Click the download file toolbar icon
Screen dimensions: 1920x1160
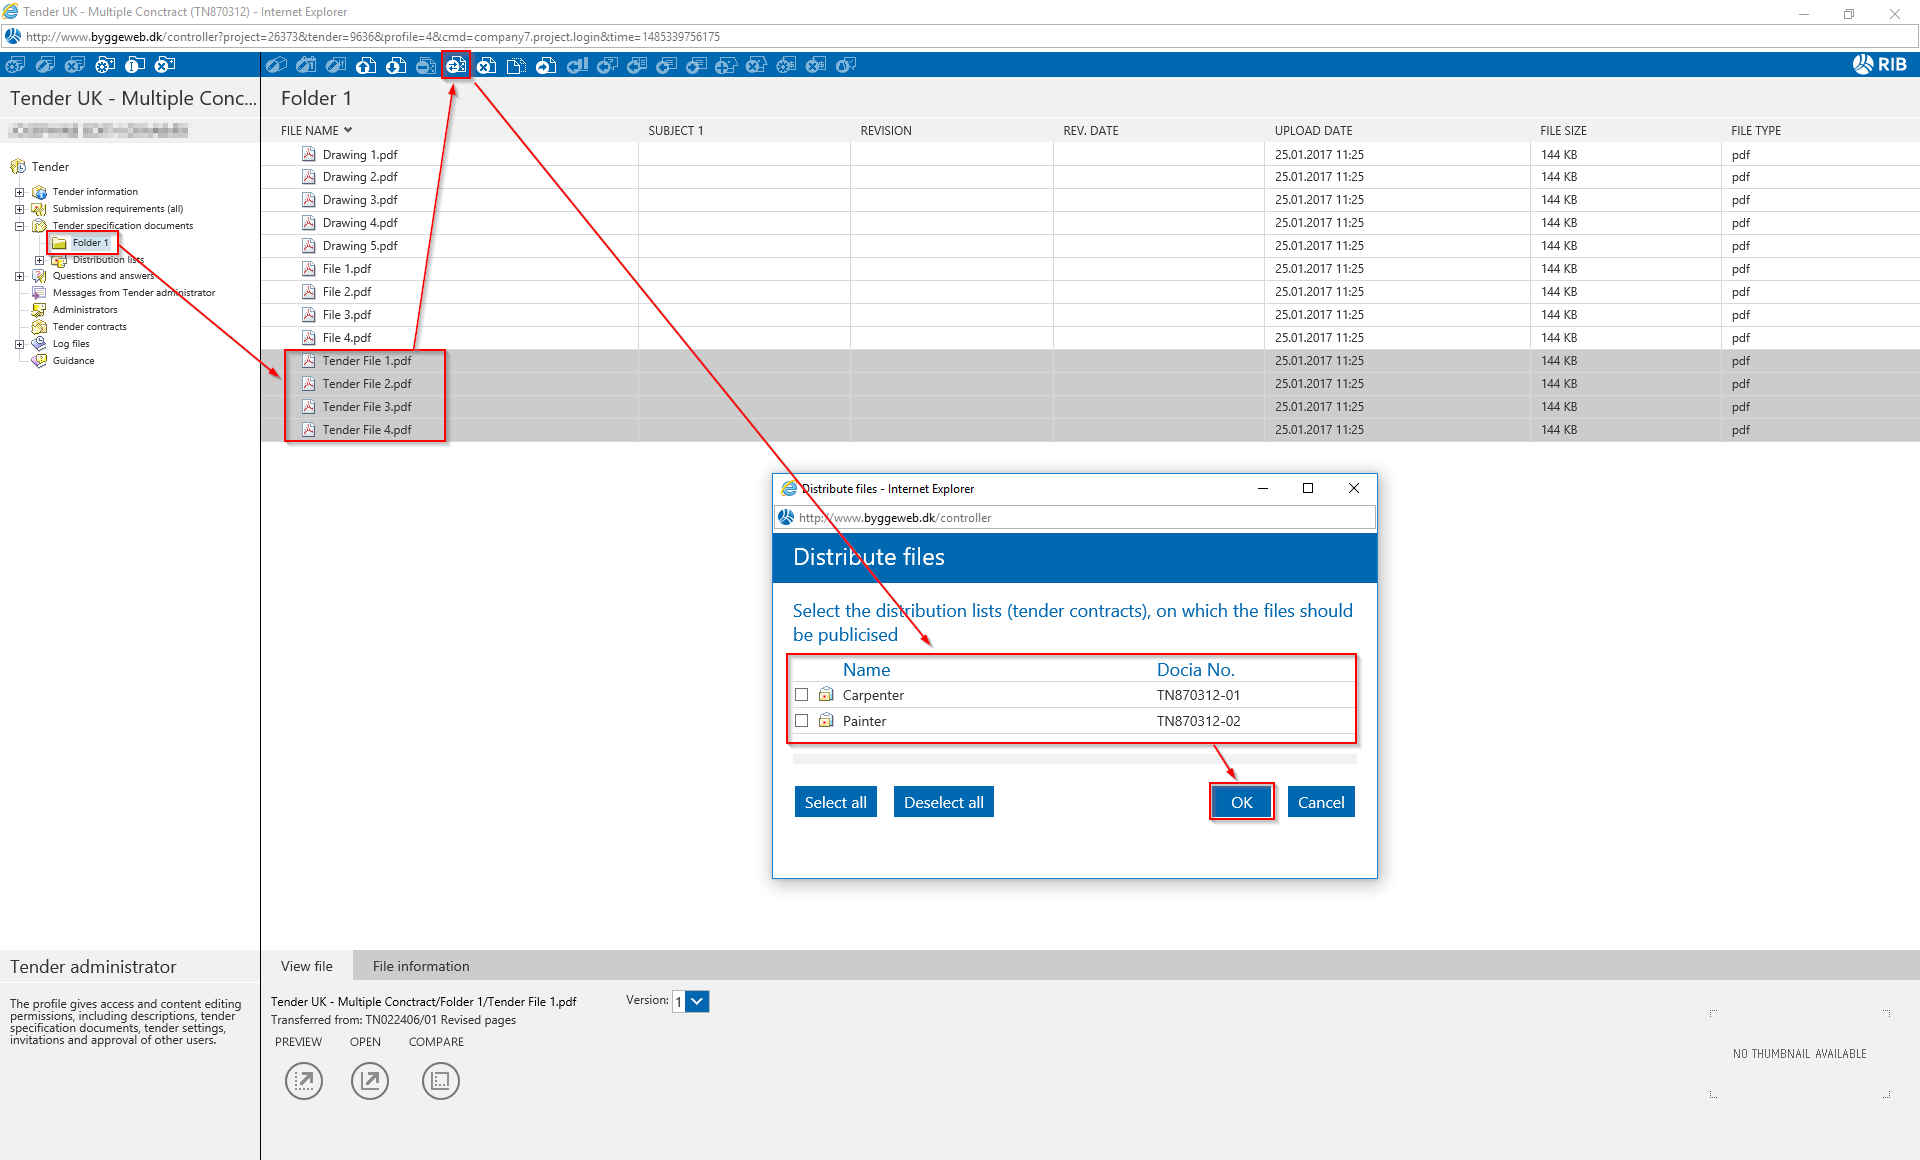tap(396, 65)
